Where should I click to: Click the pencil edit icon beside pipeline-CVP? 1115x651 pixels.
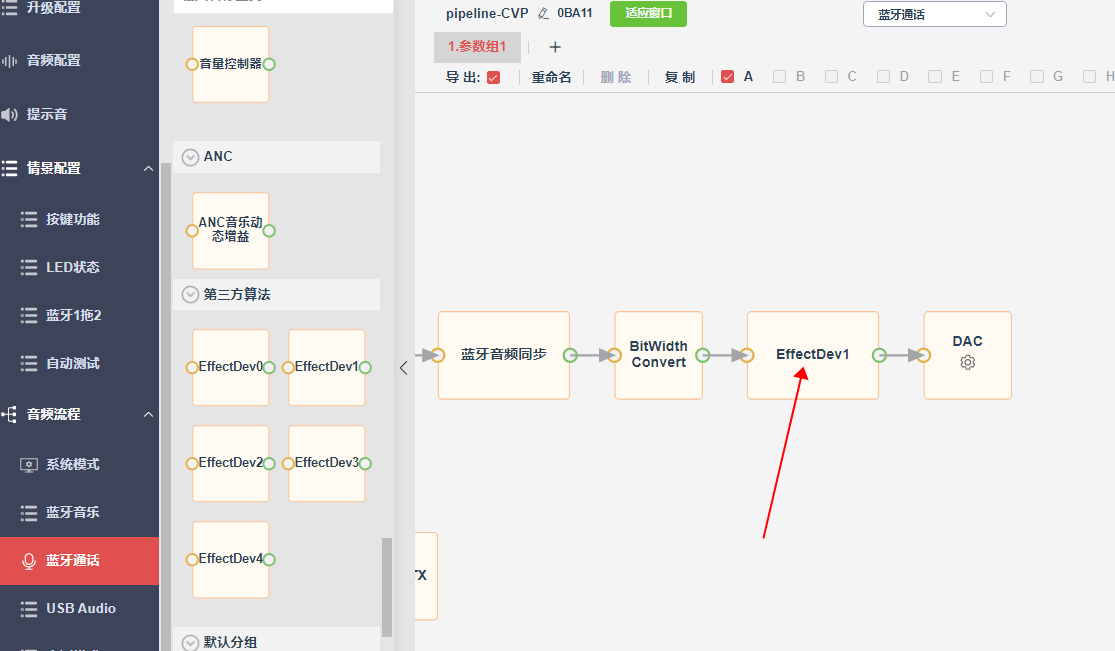544,14
